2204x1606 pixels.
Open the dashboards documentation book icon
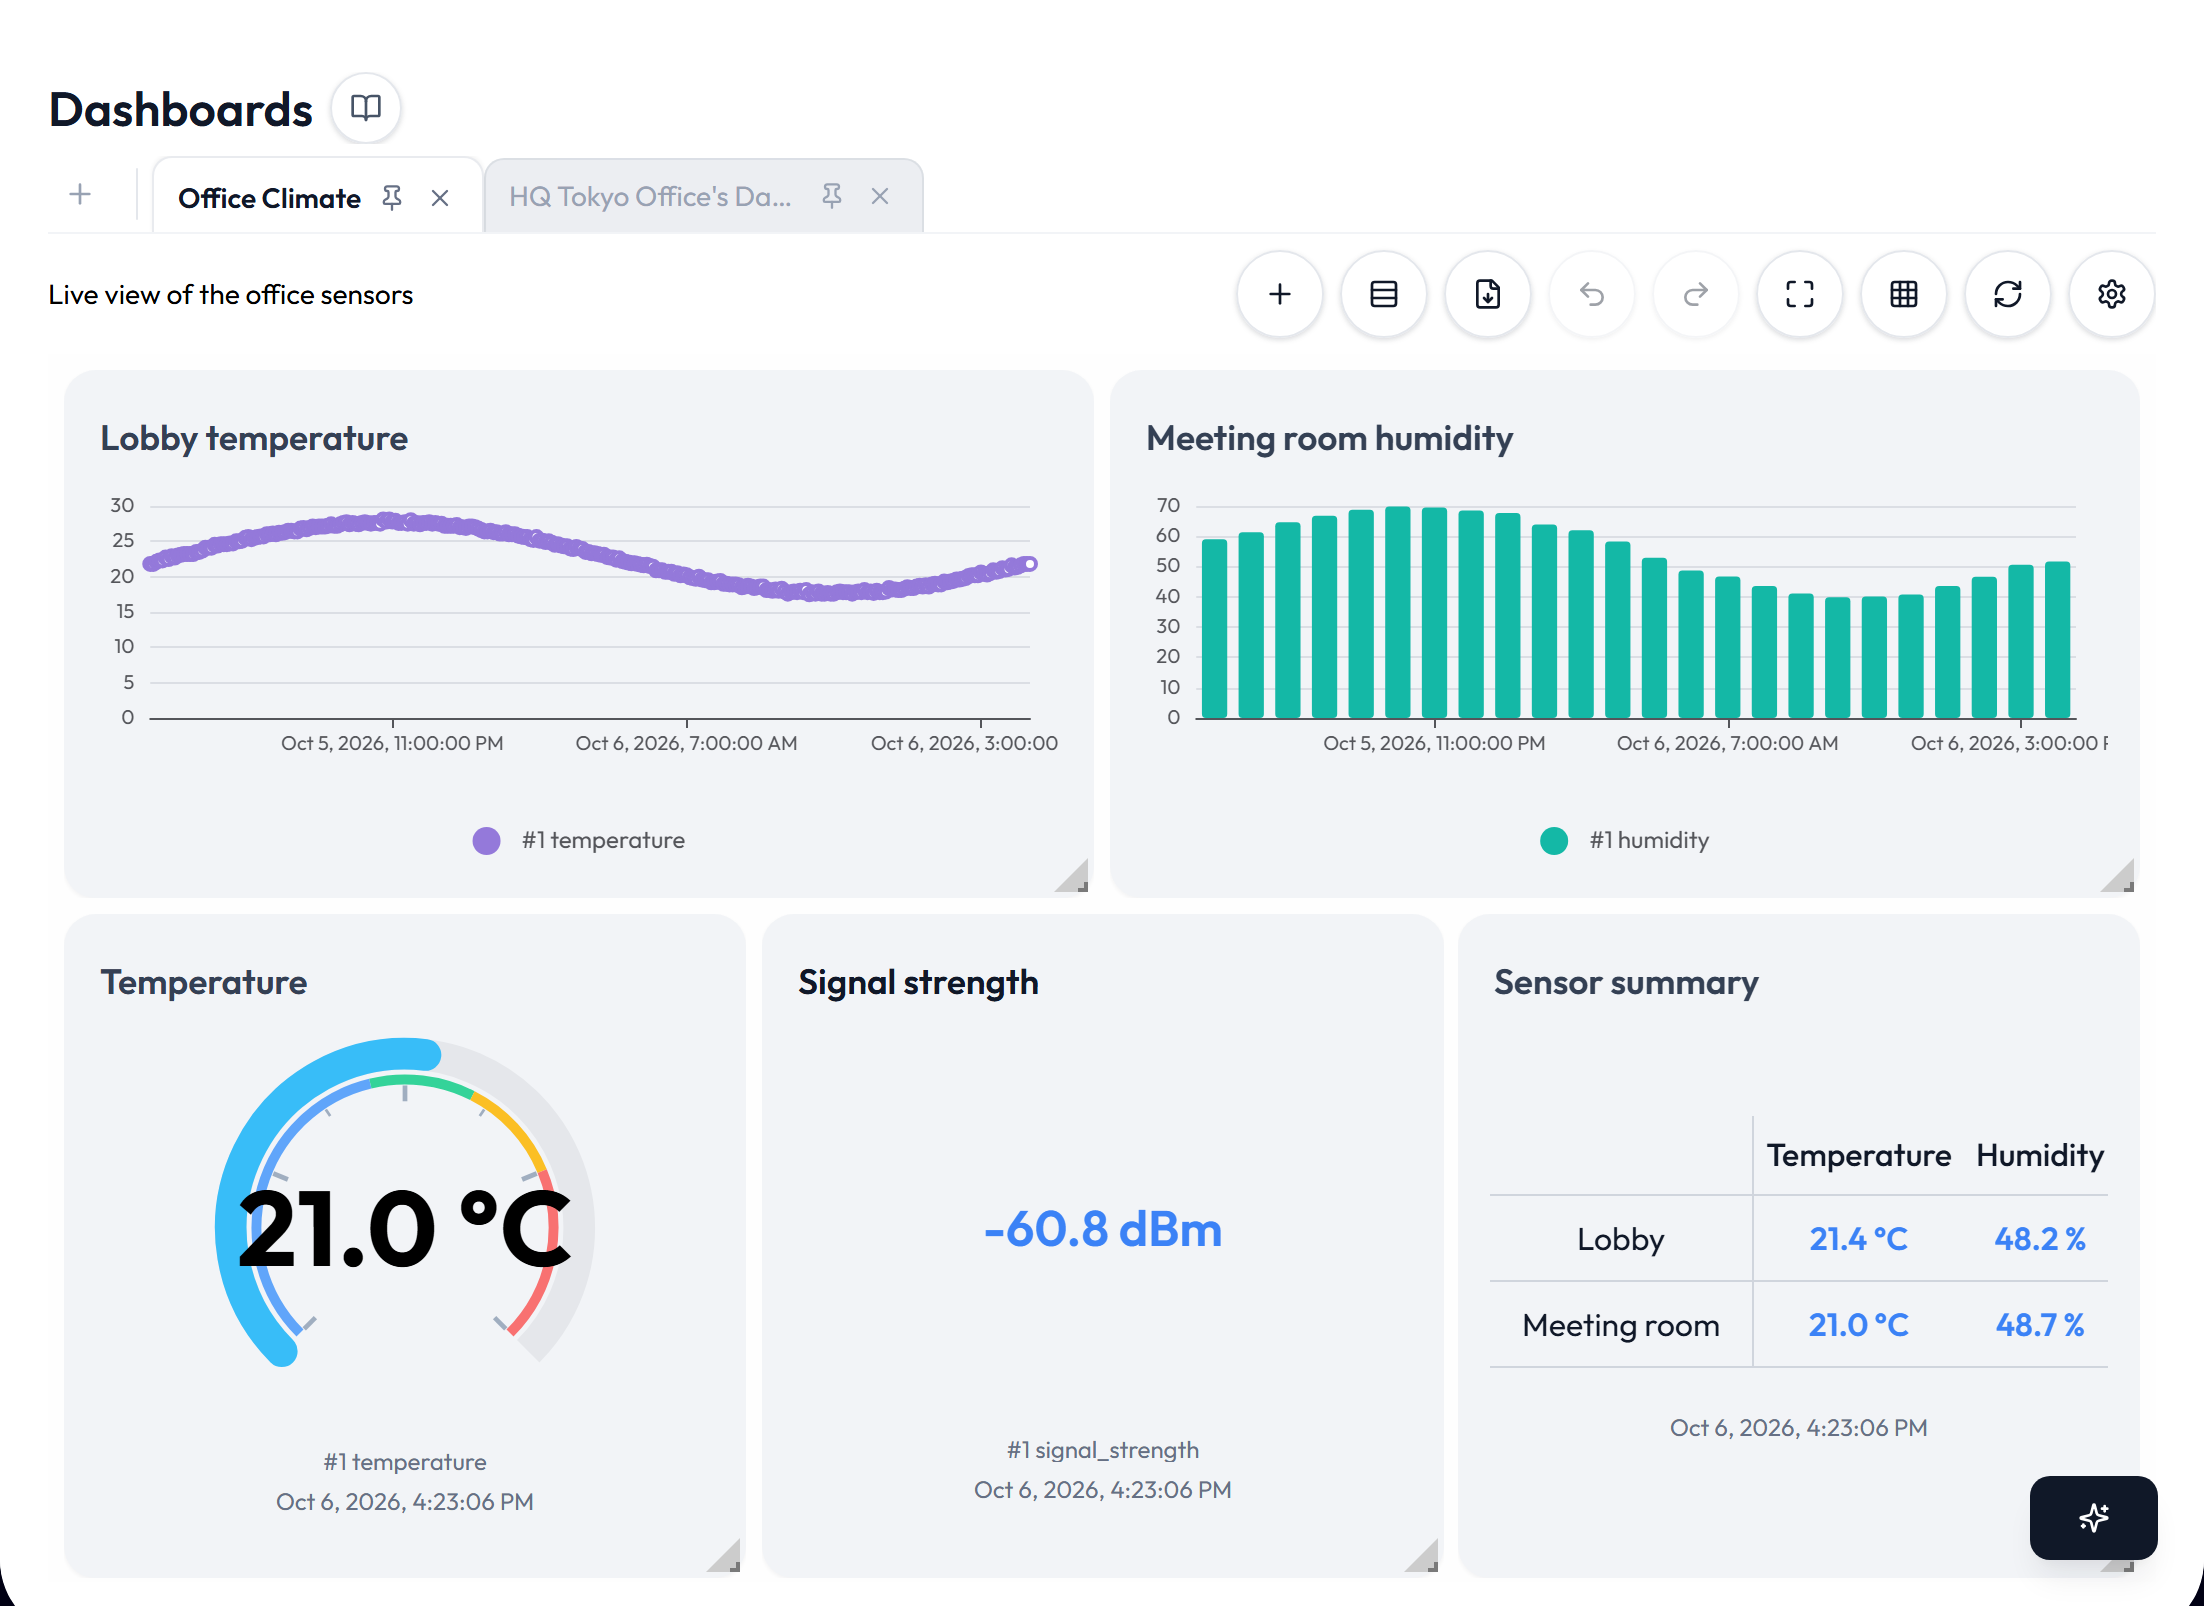pos(366,108)
